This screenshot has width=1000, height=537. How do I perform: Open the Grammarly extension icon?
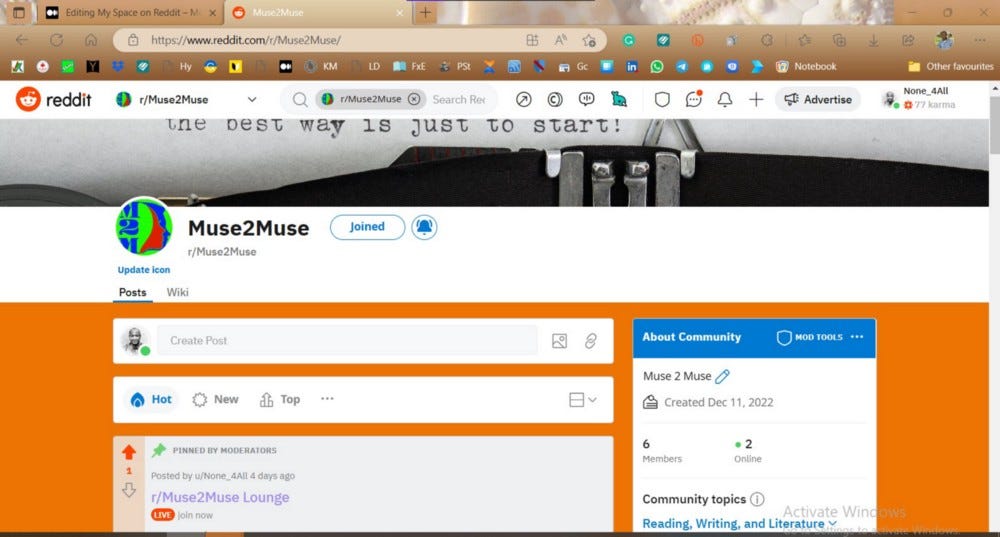point(629,40)
